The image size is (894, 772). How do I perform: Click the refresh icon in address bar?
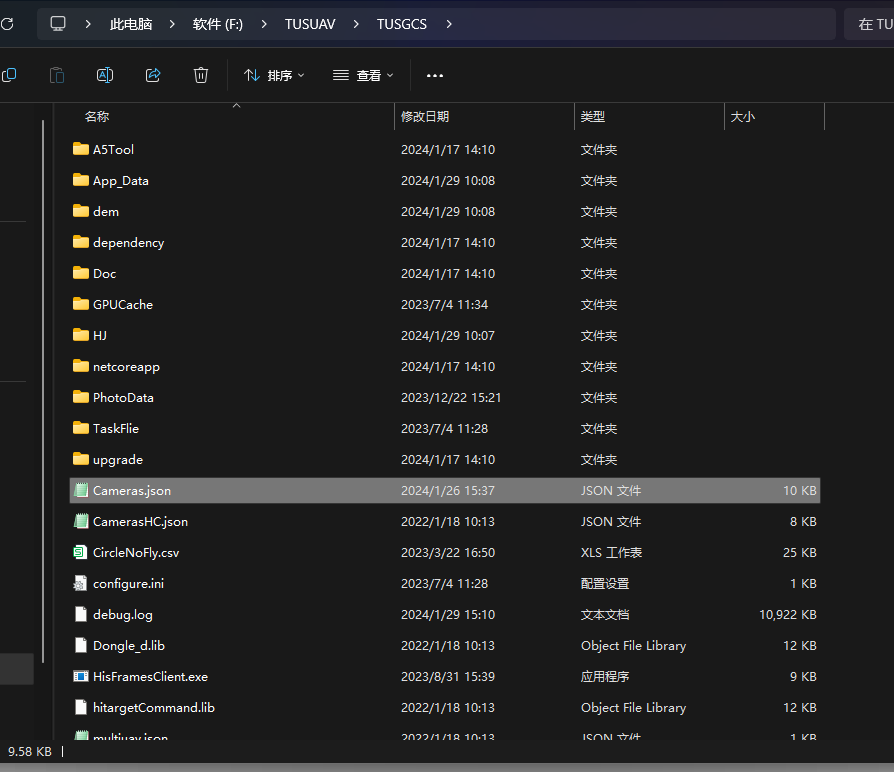(7, 24)
